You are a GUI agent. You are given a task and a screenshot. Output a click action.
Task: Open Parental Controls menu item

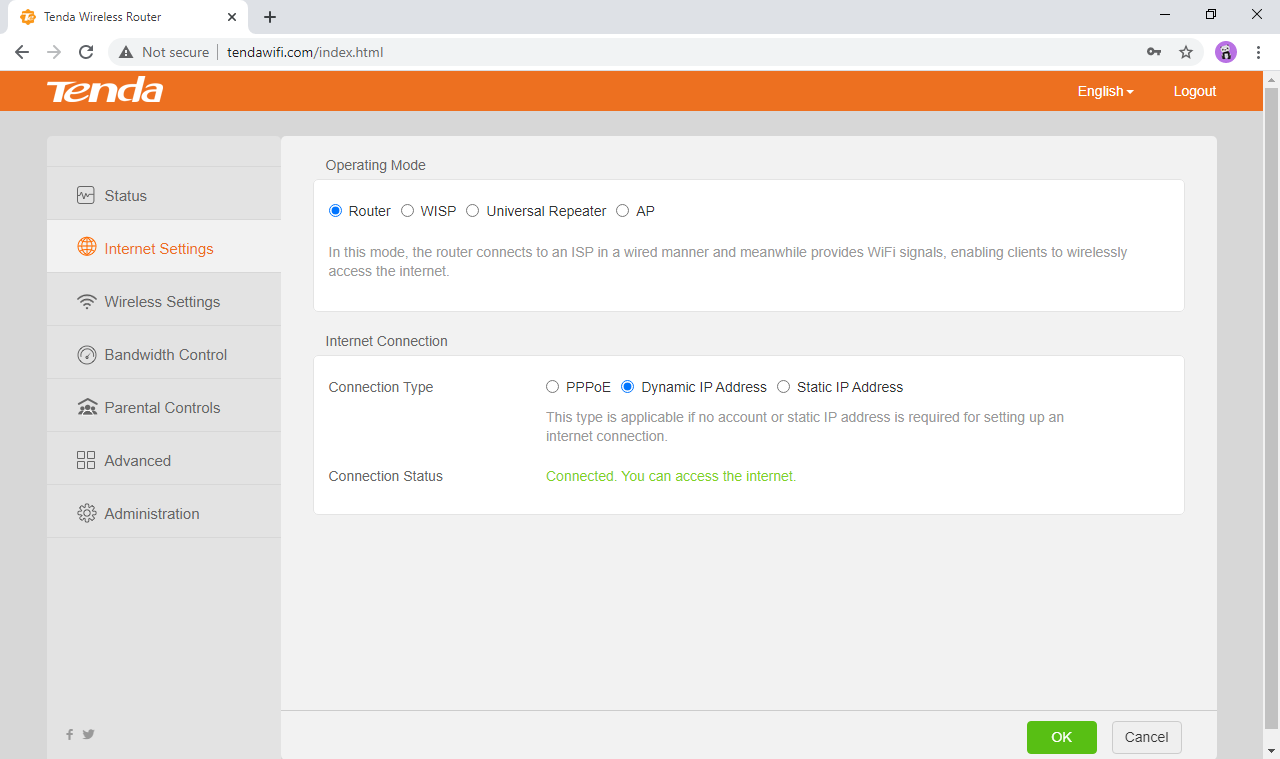(164, 408)
